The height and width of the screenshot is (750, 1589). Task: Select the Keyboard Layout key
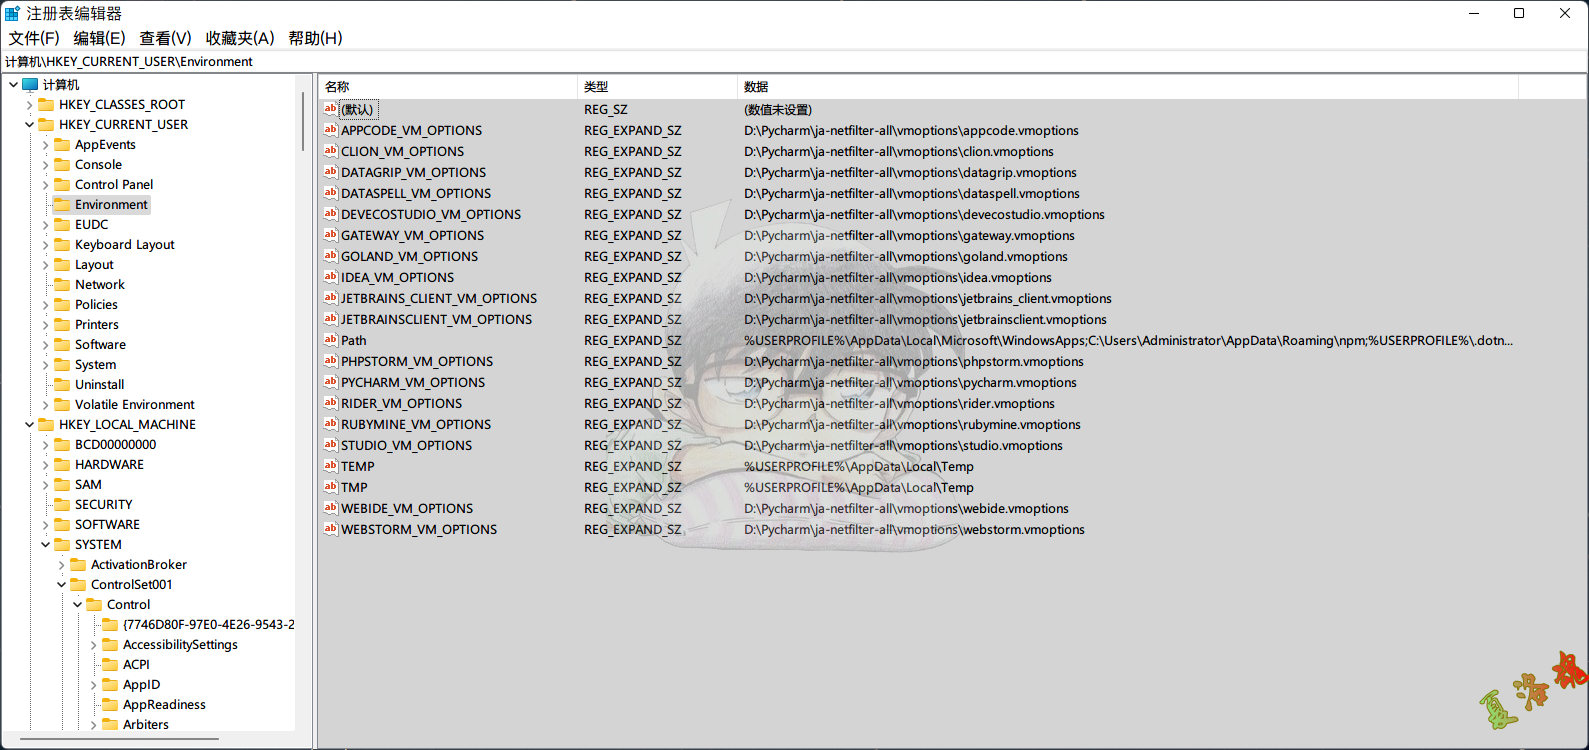coord(124,244)
